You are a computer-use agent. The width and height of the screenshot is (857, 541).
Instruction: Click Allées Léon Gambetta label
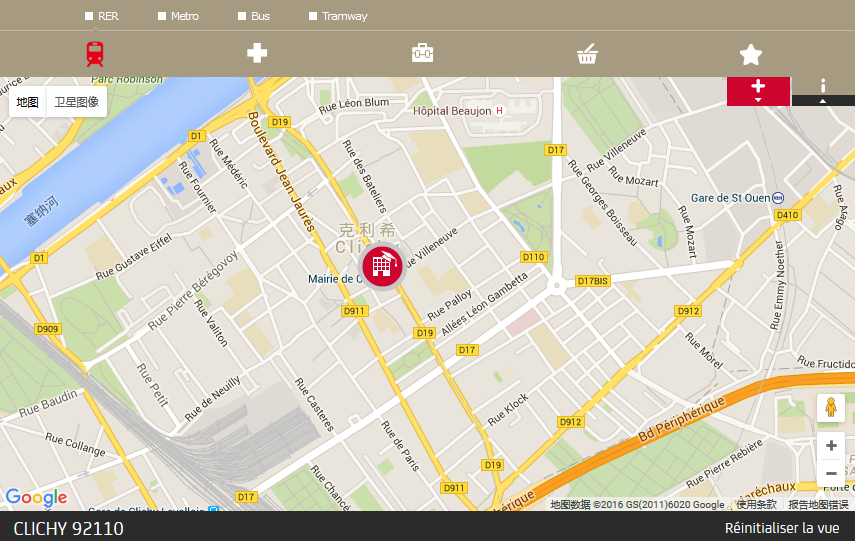click(484, 304)
